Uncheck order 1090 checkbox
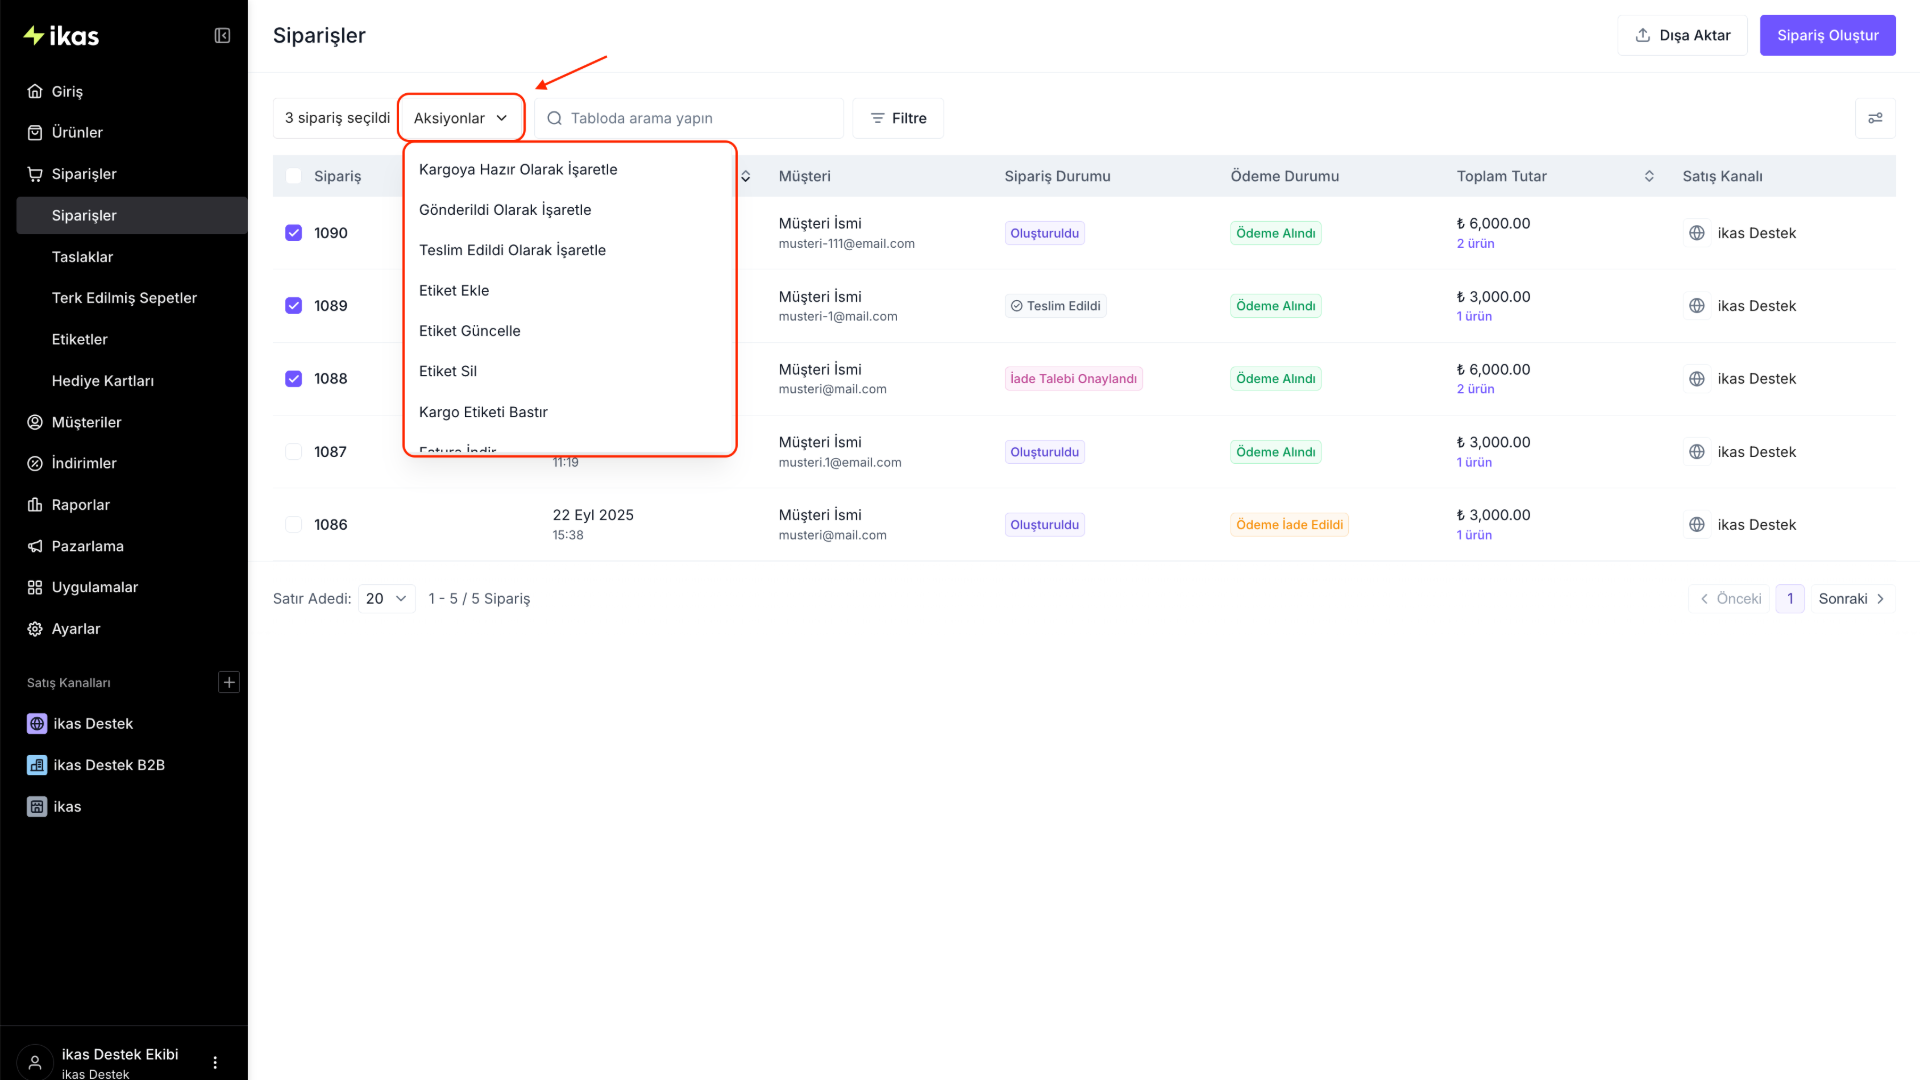This screenshot has height=1080, width=1920. pos(293,233)
